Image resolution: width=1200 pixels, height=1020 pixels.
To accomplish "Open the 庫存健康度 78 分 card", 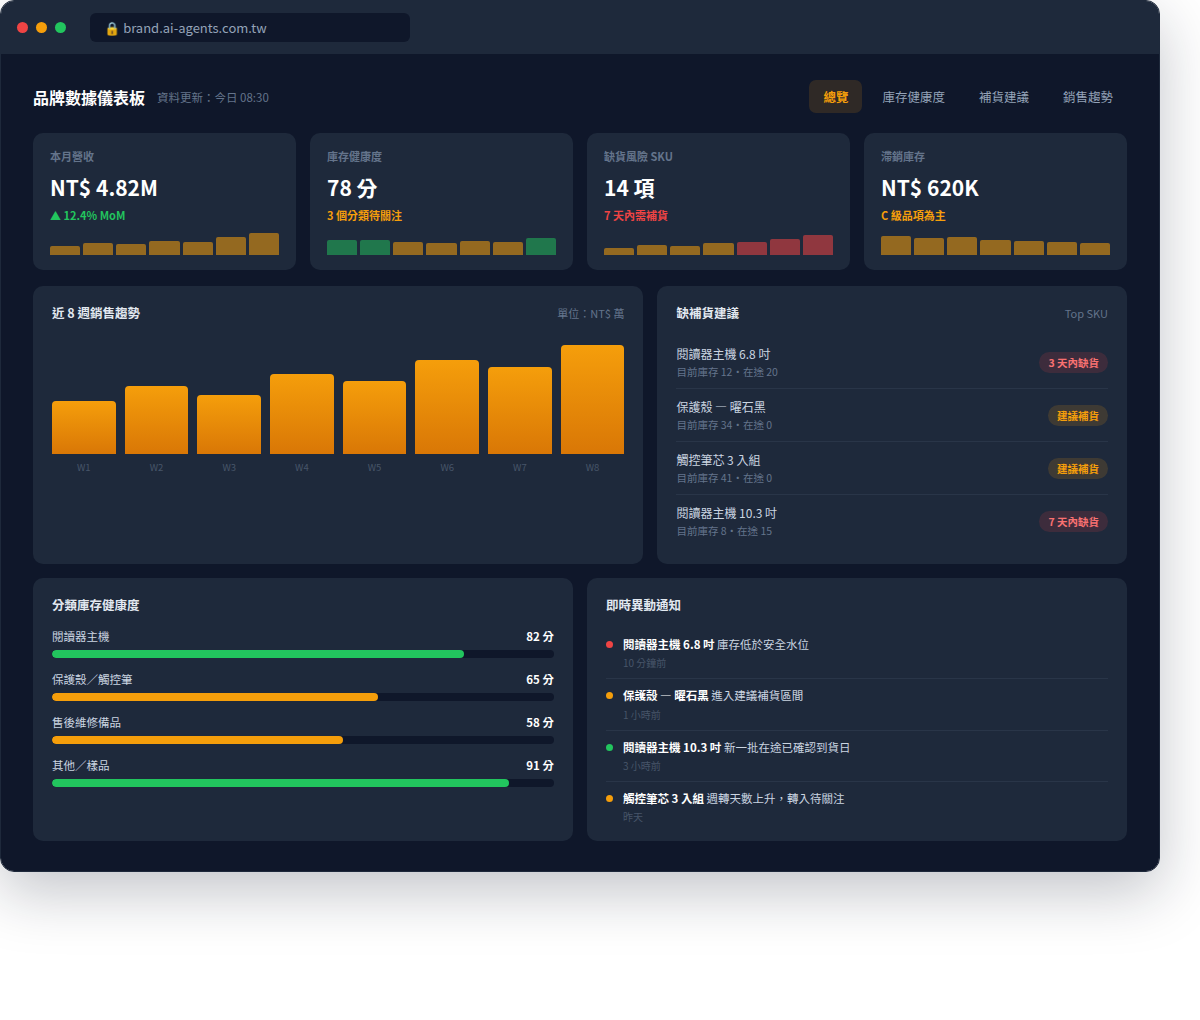I will tap(441, 201).
